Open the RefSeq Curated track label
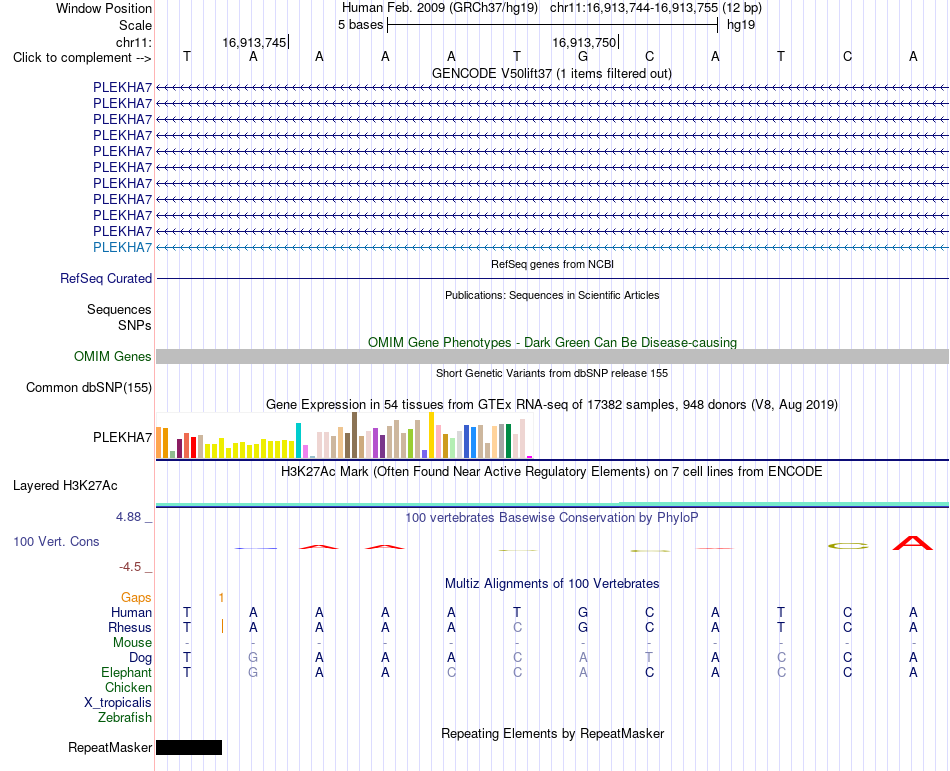 106,279
